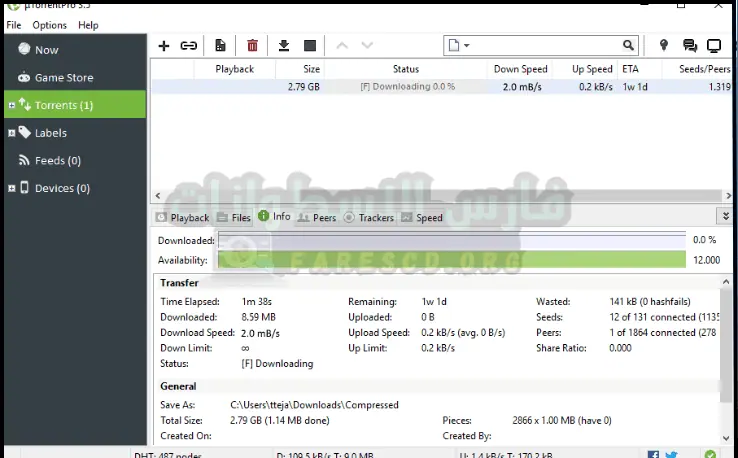Open the chat bubbles icon in toolbar
The width and height of the screenshot is (738, 458).
coord(689,46)
